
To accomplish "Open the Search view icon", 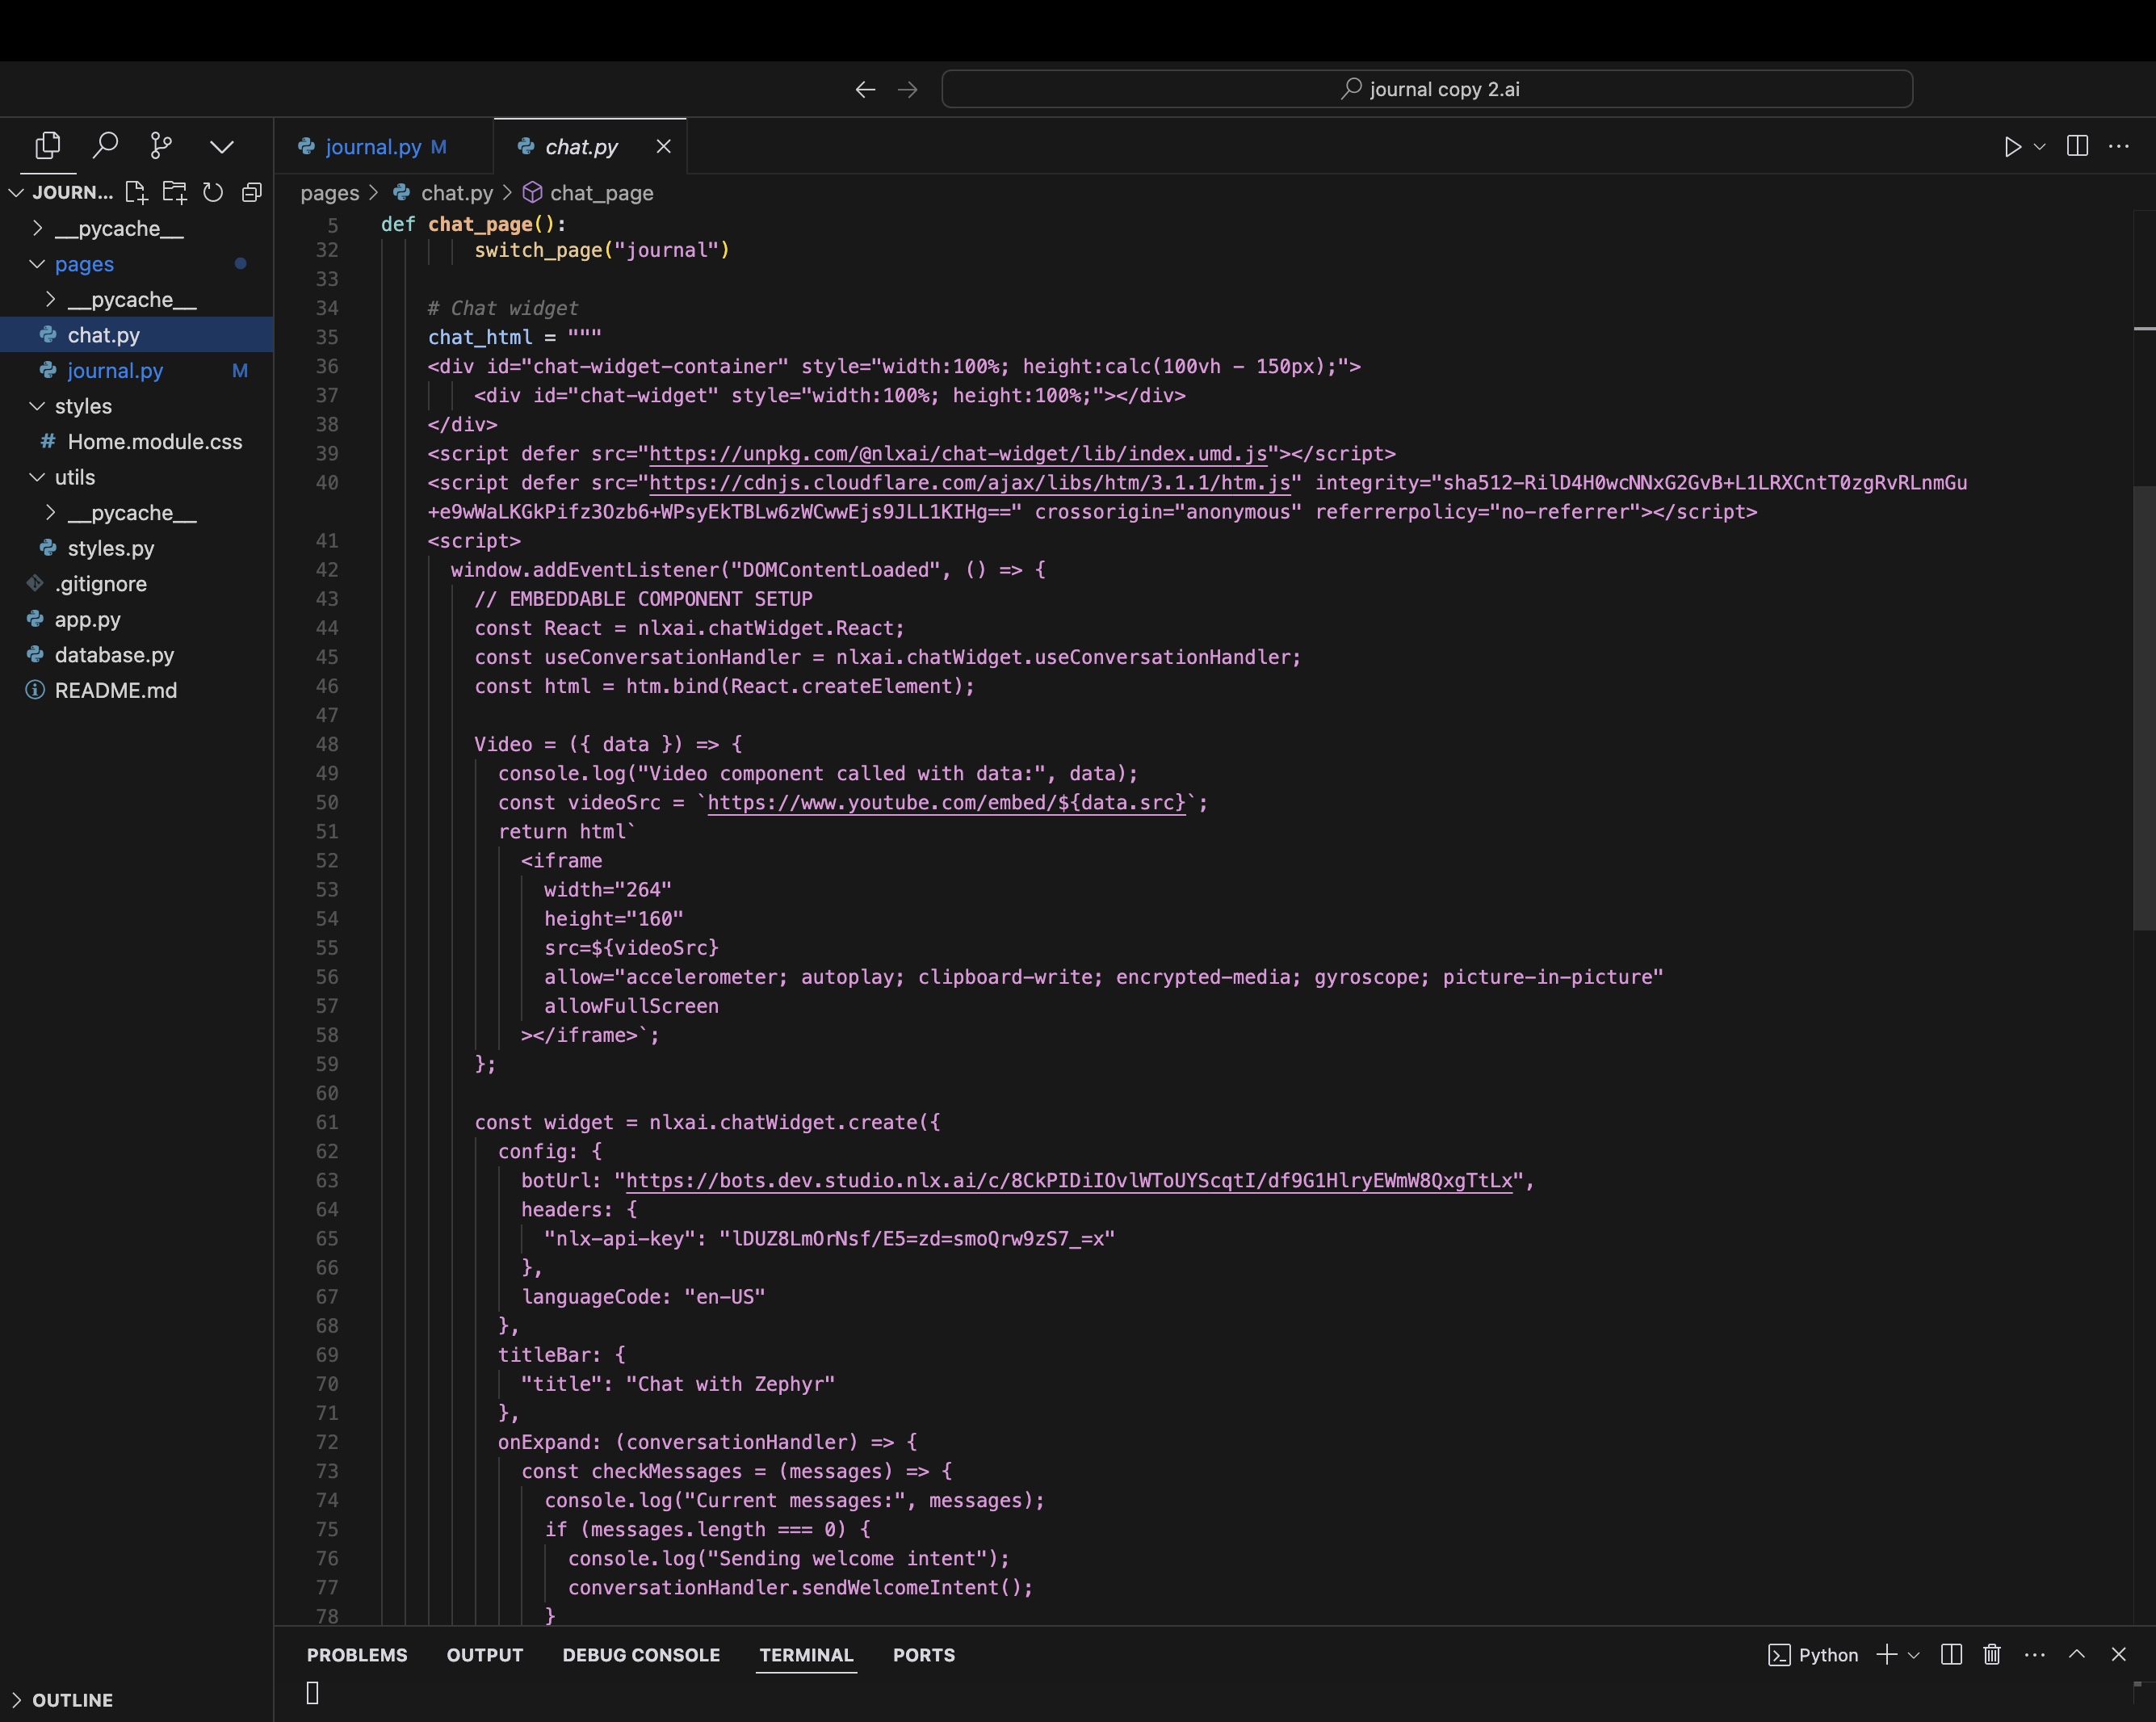I will click(x=105, y=146).
